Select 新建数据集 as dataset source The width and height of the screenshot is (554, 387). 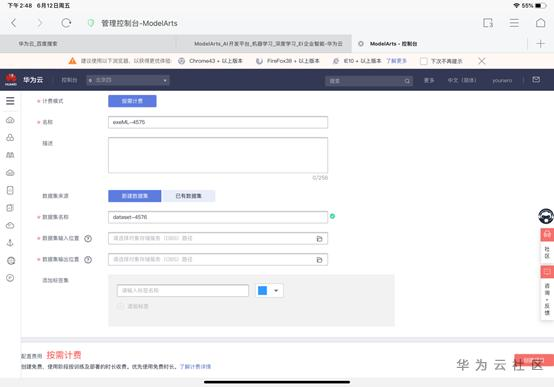(x=135, y=196)
